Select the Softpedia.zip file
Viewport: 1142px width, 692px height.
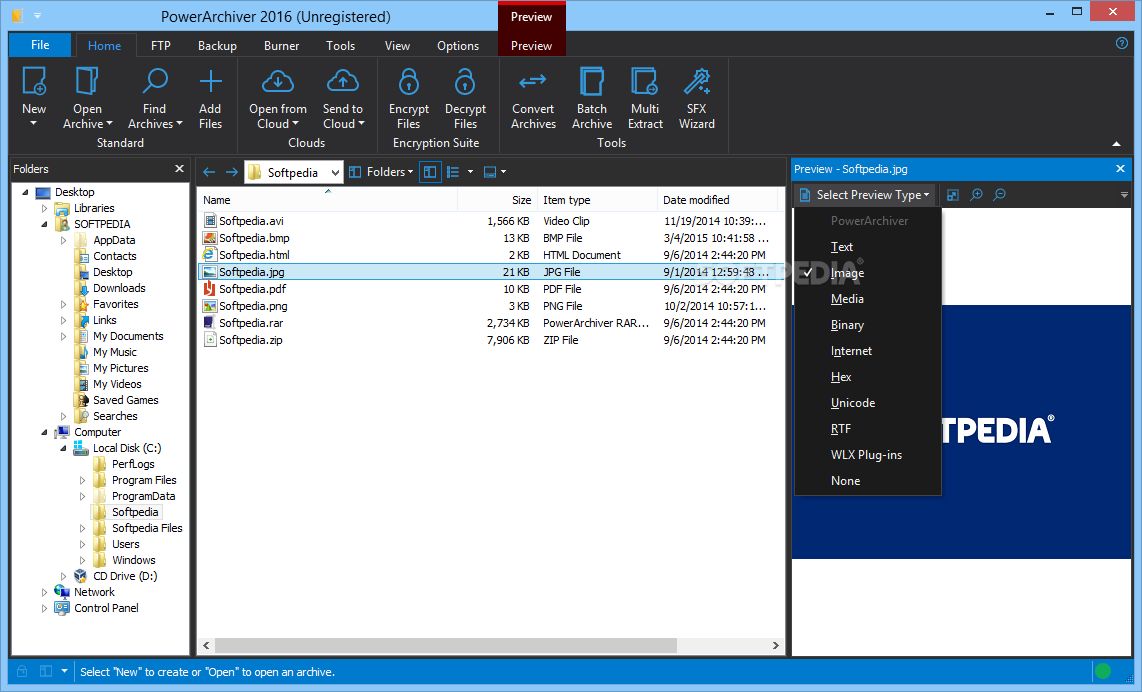[251, 340]
